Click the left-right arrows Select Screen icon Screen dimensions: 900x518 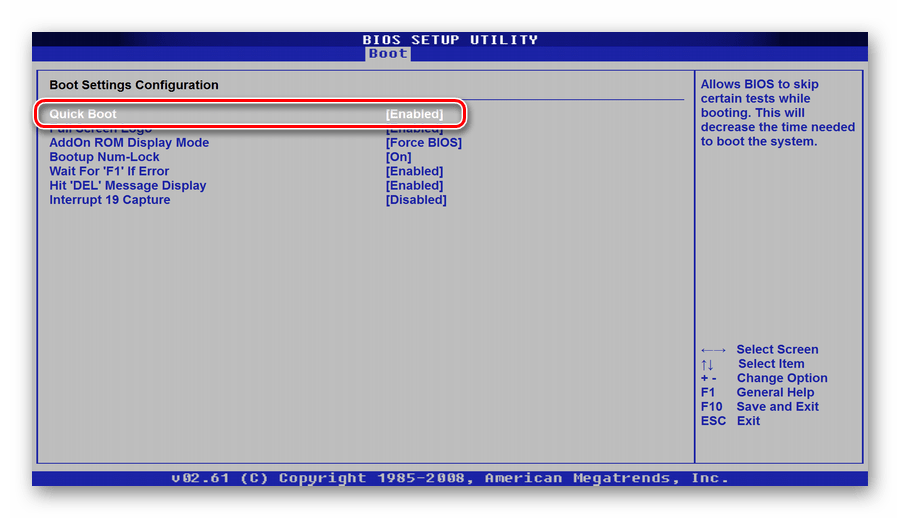[713, 350]
